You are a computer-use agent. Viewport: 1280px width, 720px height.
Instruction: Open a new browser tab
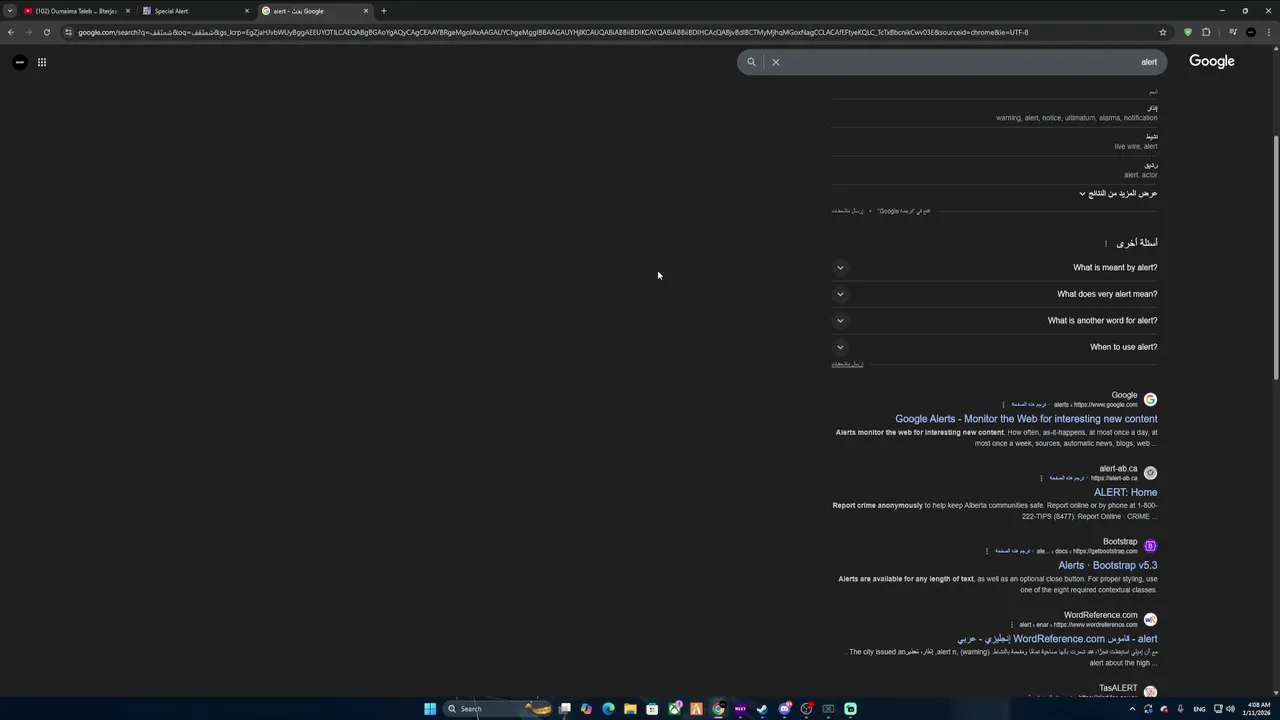click(383, 11)
